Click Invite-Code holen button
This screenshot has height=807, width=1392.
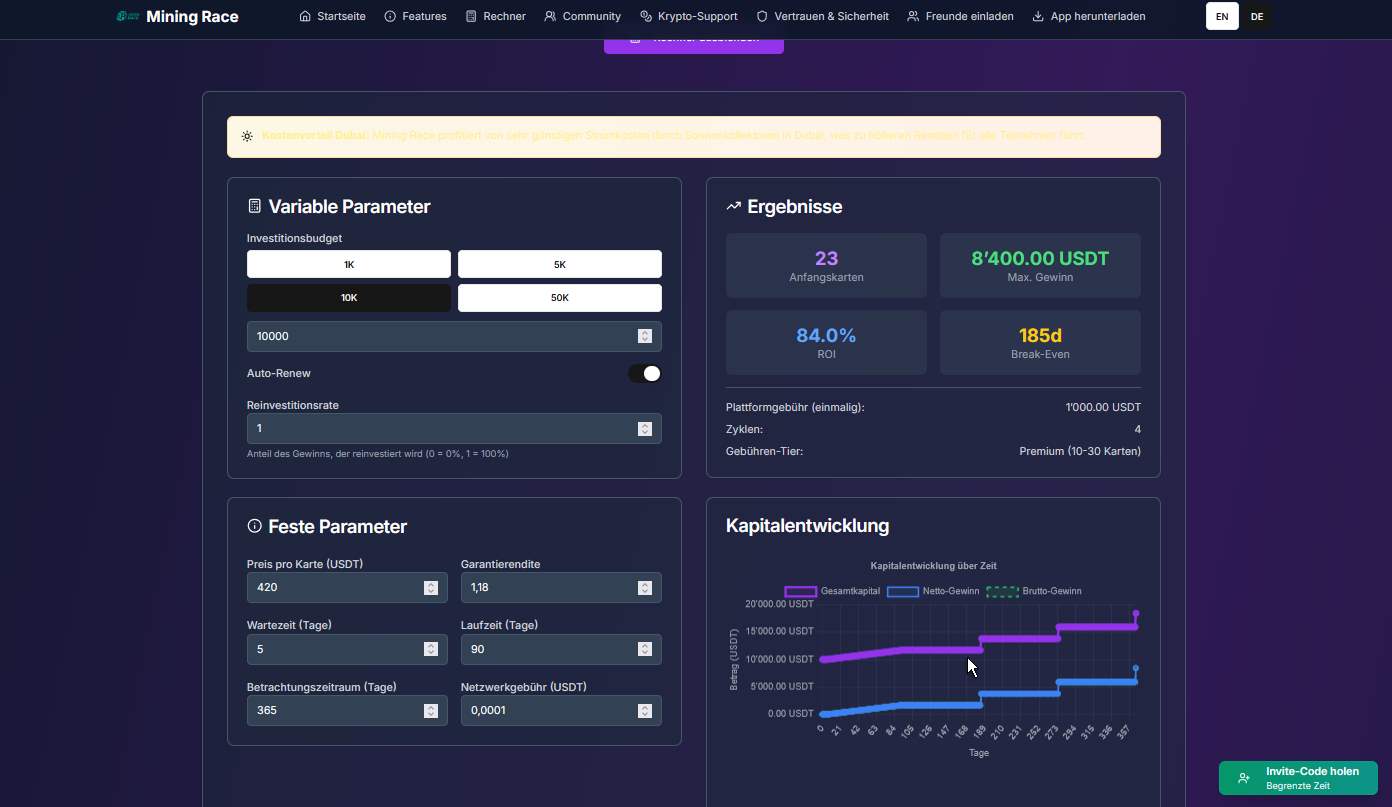1298,778
